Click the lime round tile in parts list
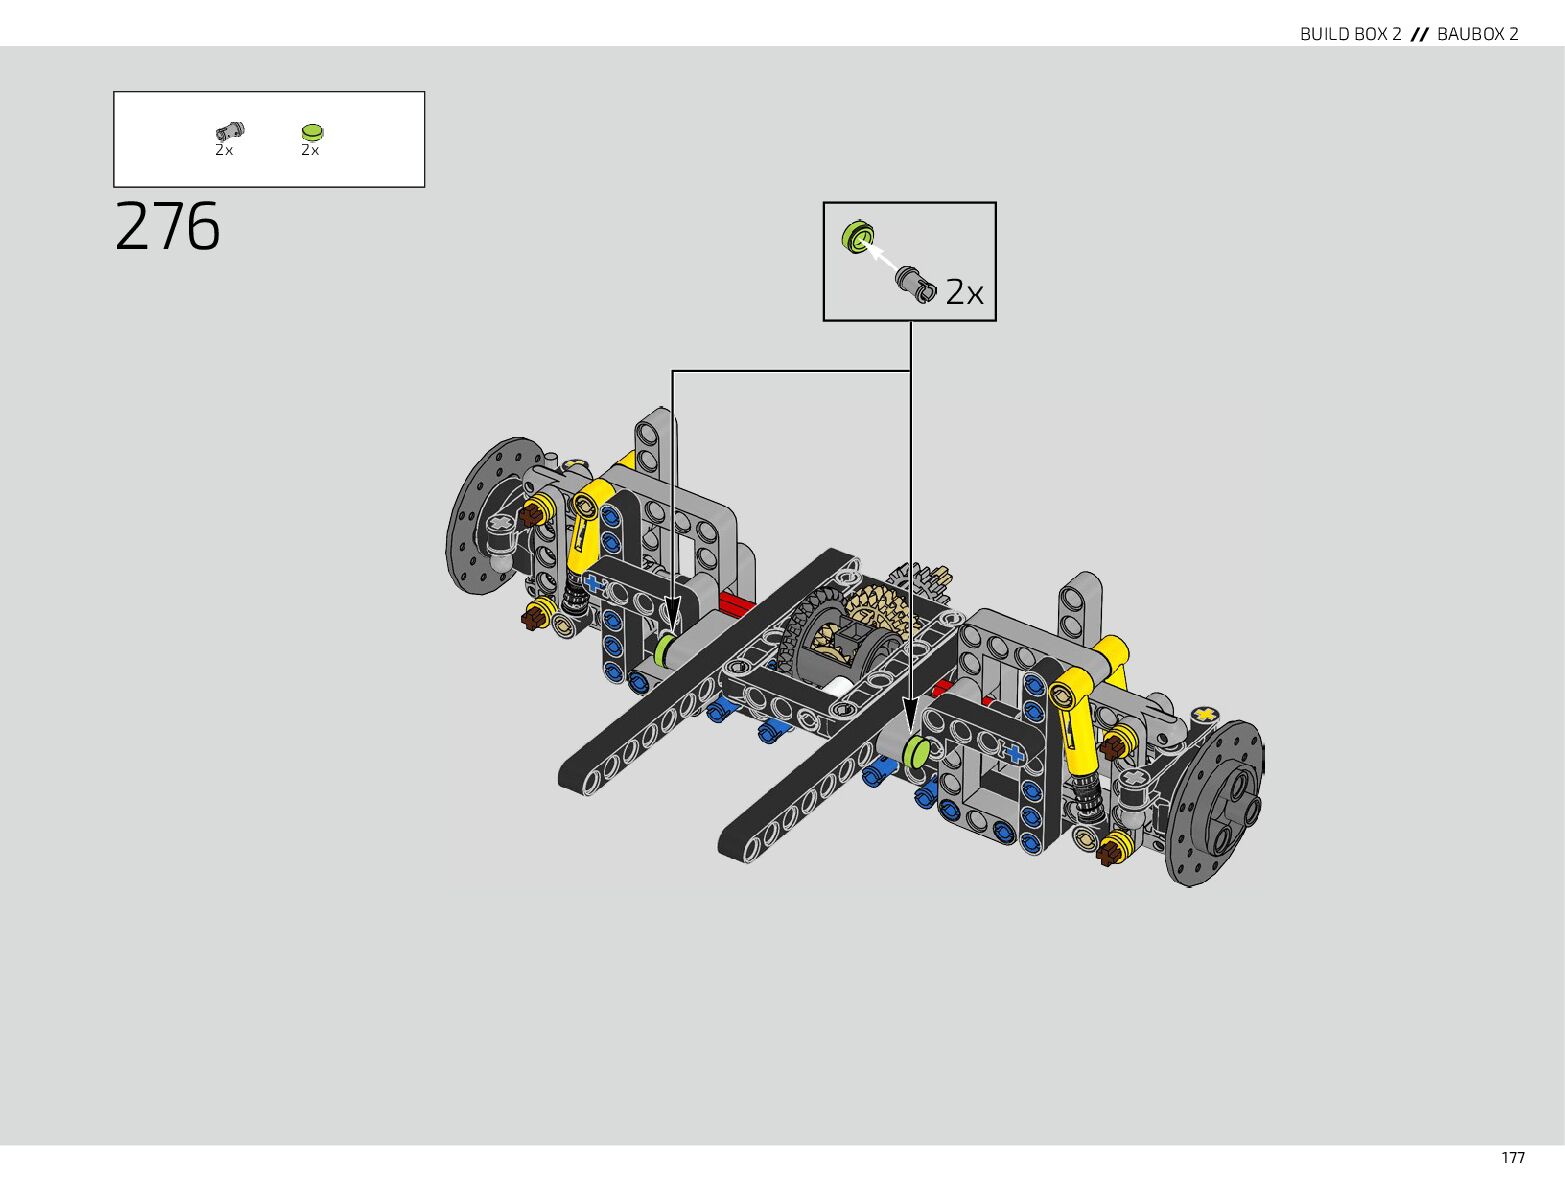Image resolution: width=1565 pixels, height=1191 pixels. coord(312,131)
